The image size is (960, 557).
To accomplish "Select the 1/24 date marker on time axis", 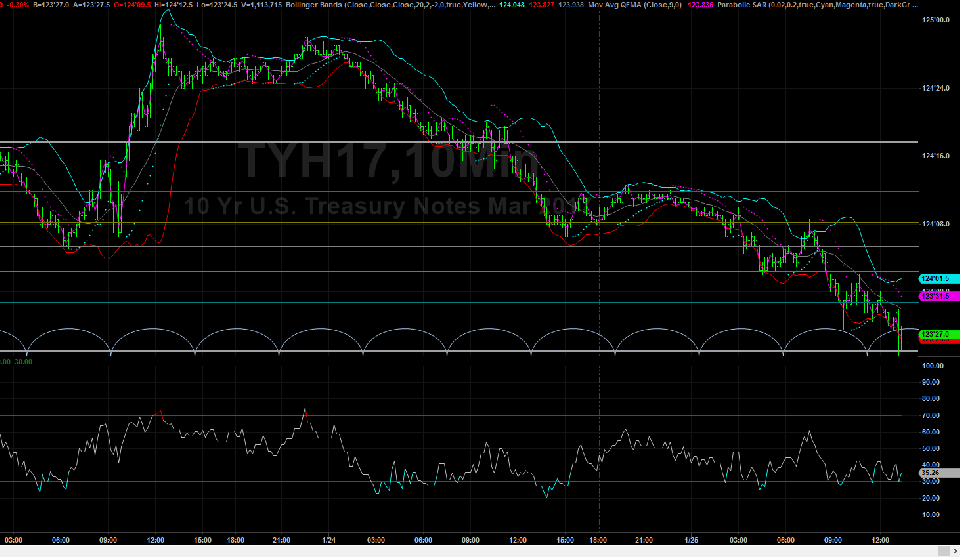I will pyautogui.click(x=327, y=540).
